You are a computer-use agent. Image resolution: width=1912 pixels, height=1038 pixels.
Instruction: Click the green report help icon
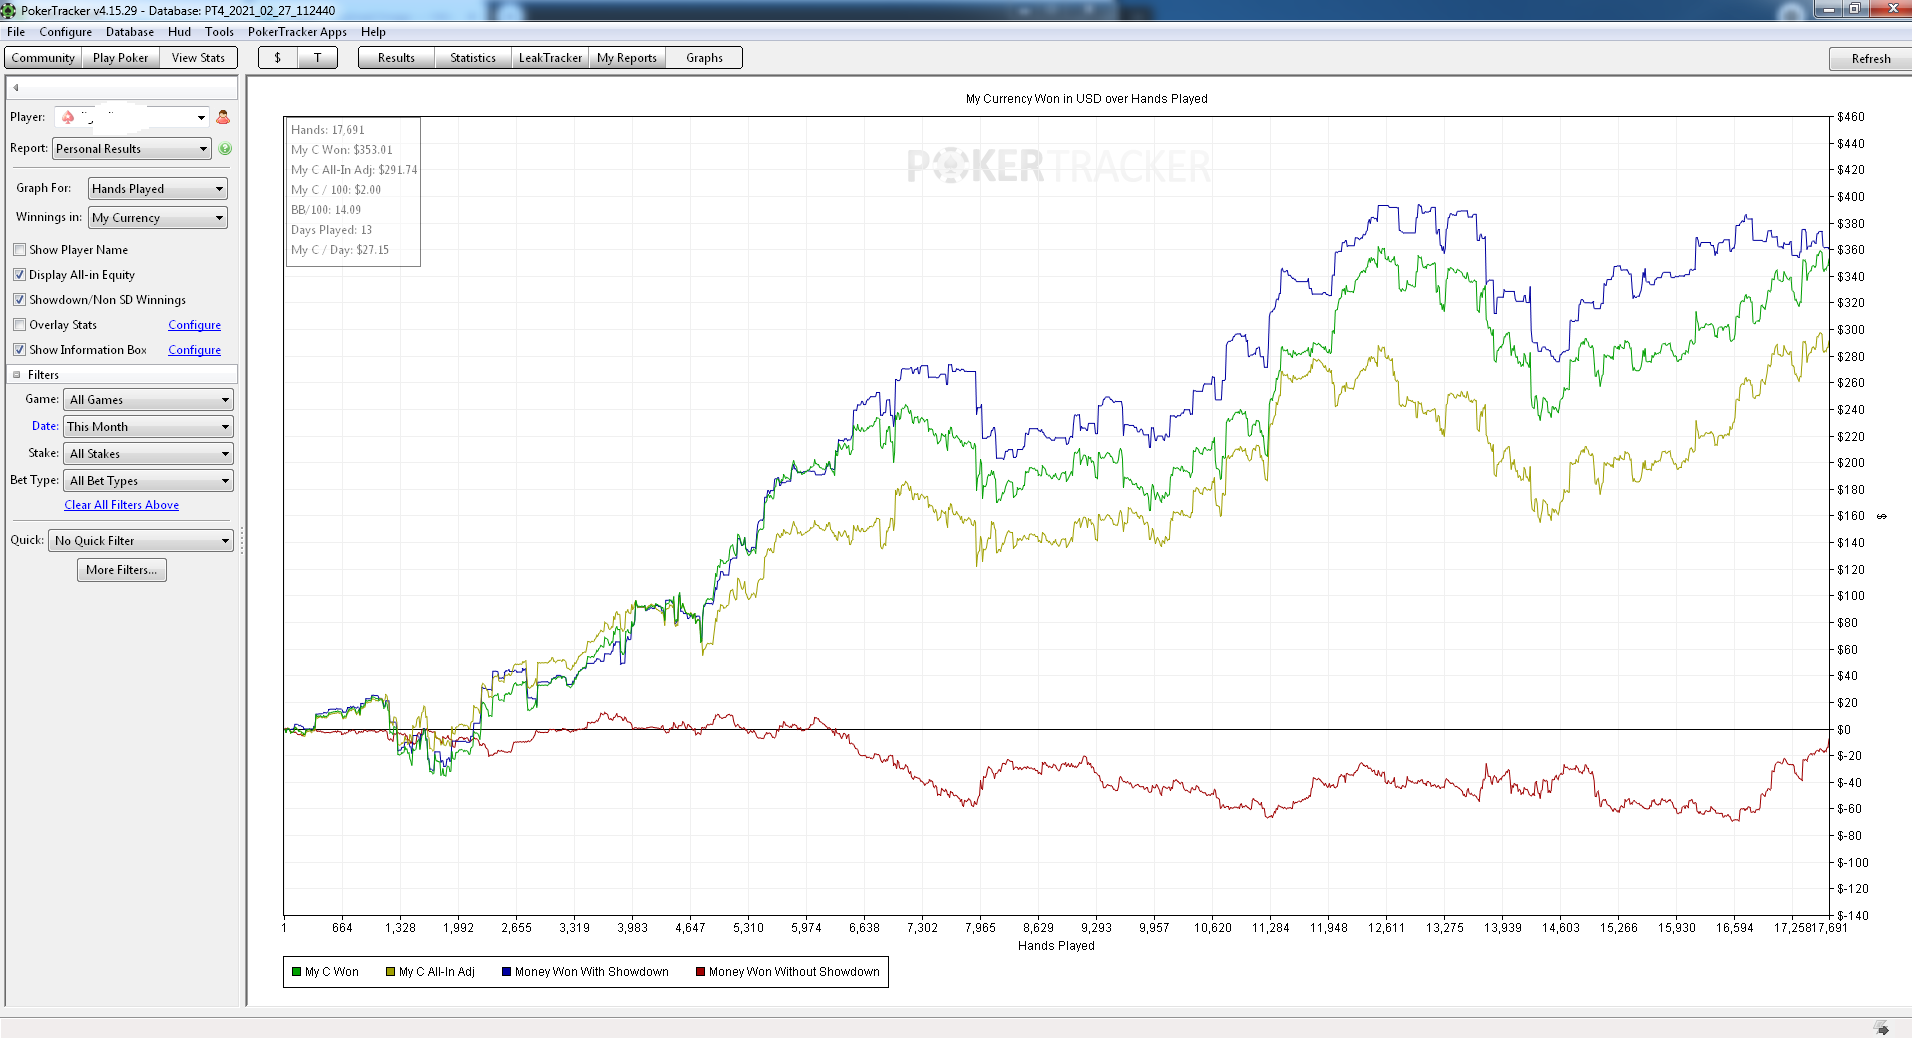click(x=225, y=149)
